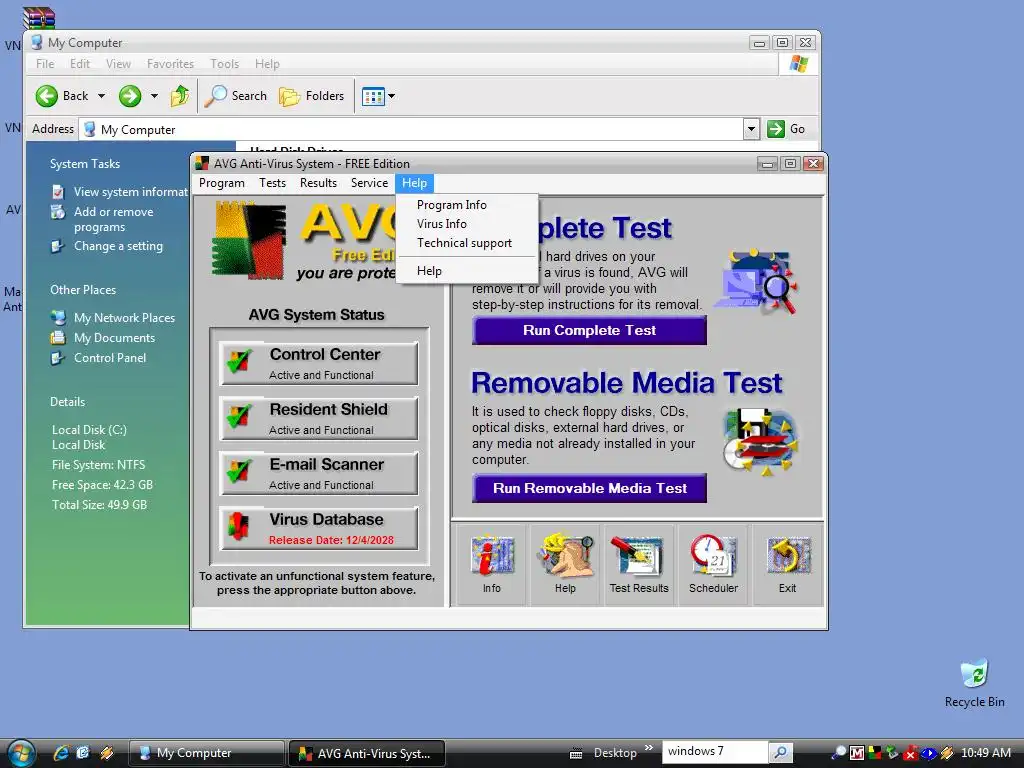
Task: Open AVG Tests menu
Action: tap(272, 184)
